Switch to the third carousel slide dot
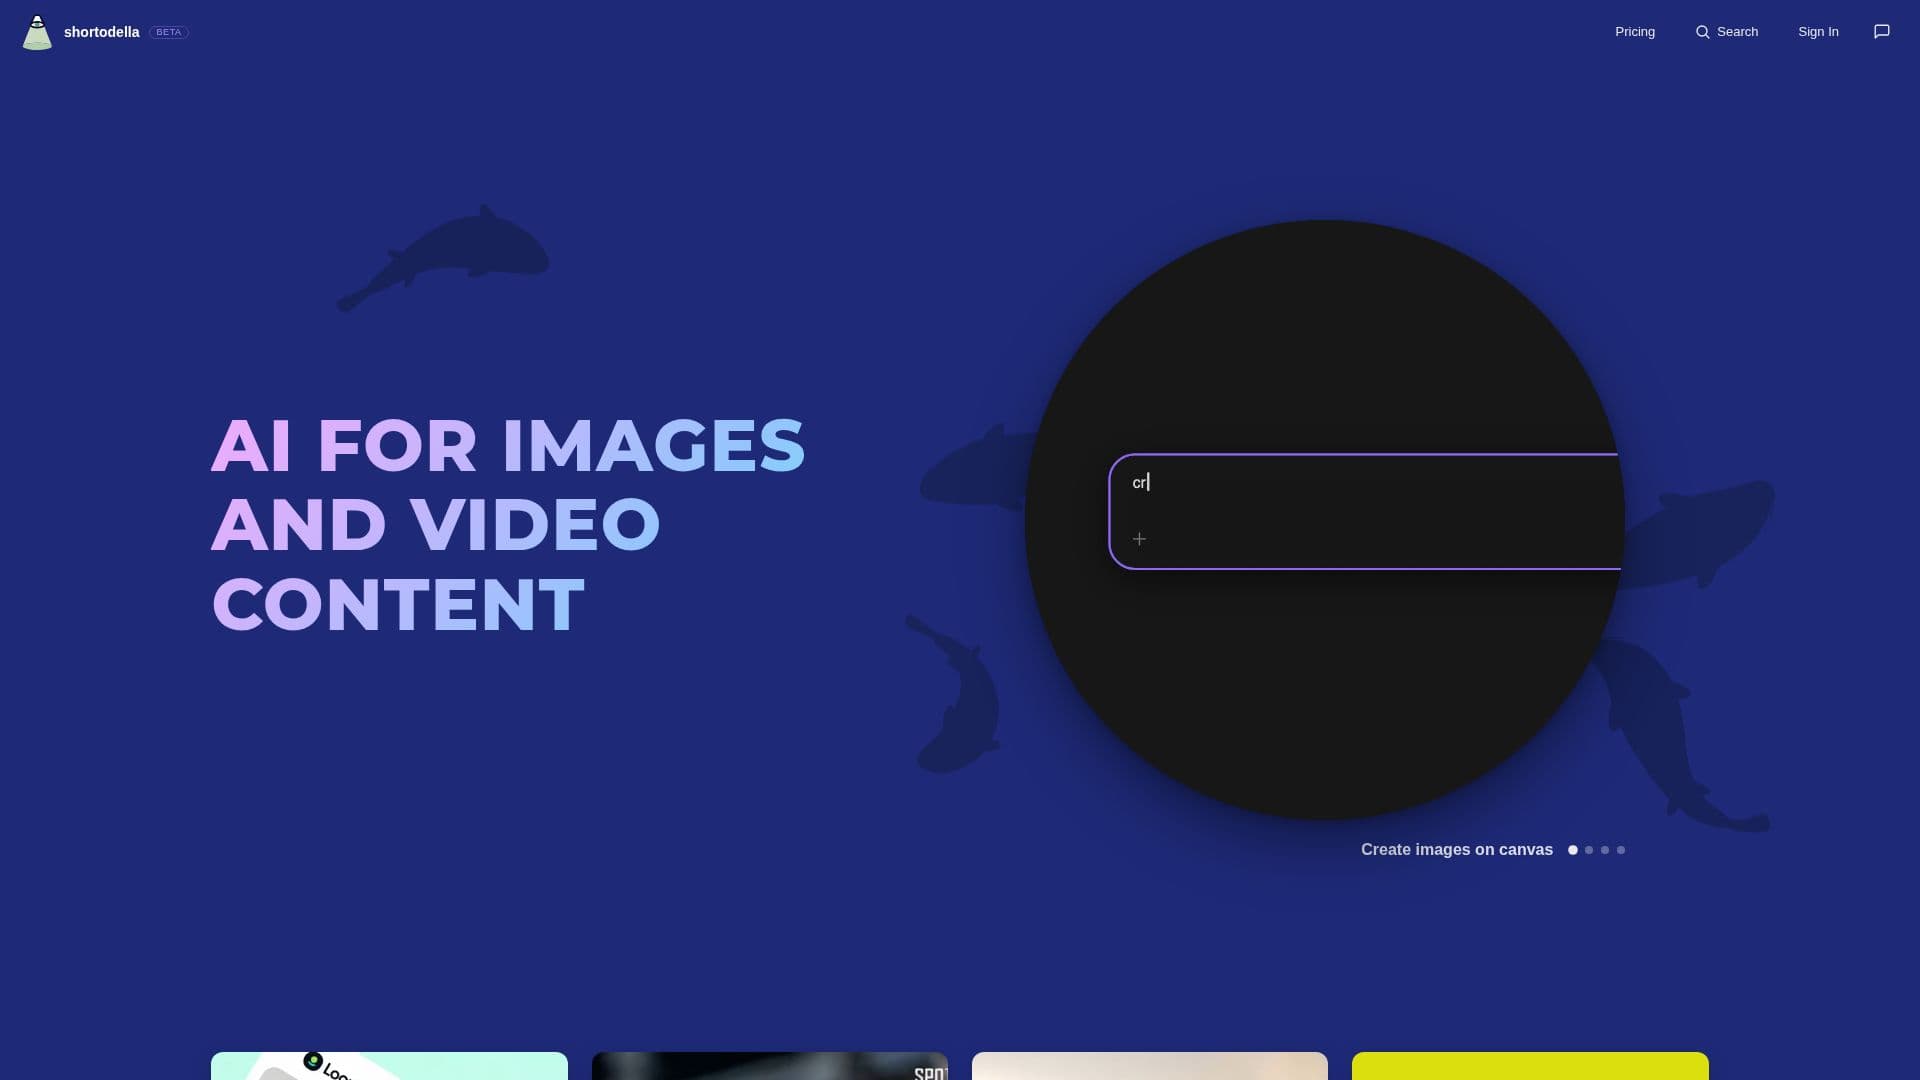The height and width of the screenshot is (1080, 1920). pyautogui.click(x=1605, y=850)
